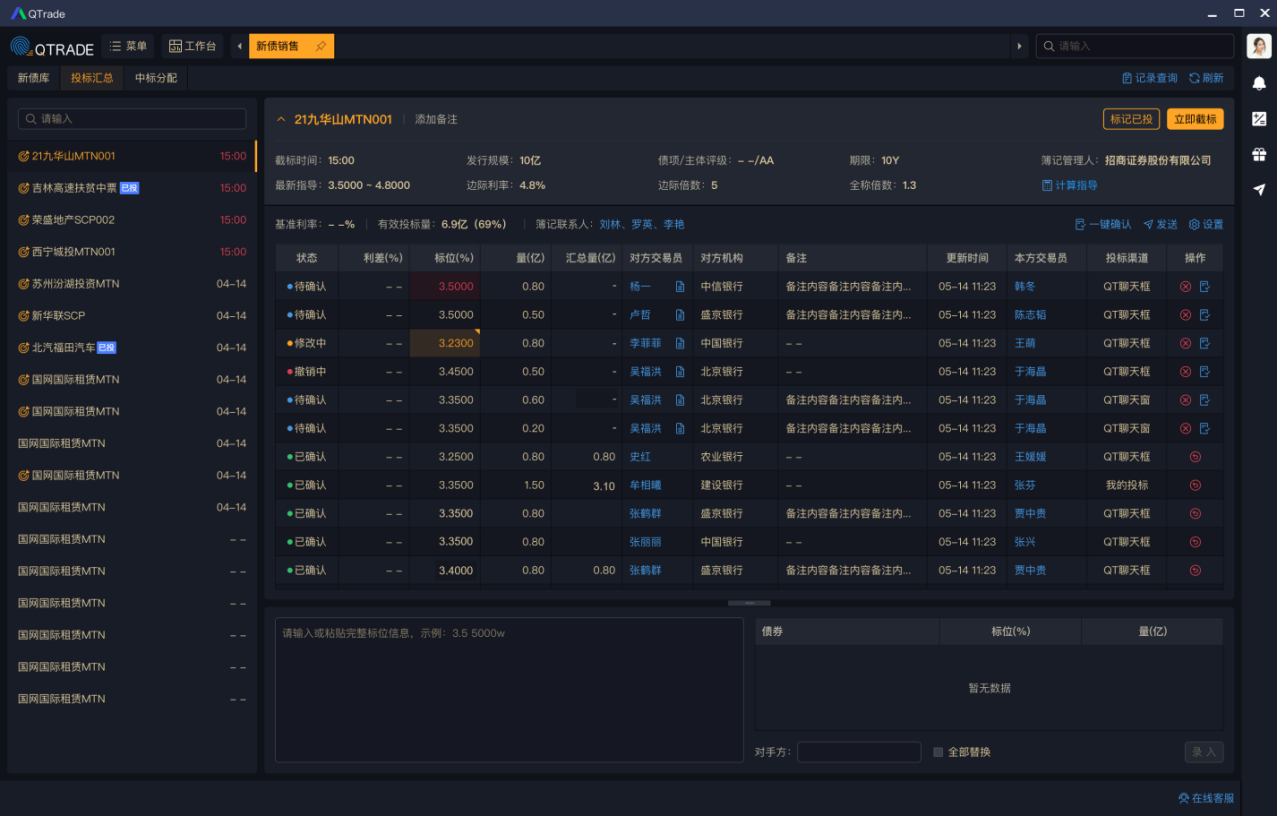Open the notifications bell icon
Image resolution: width=1277 pixels, height=816 pixels.
click(x=1259, y=84)
